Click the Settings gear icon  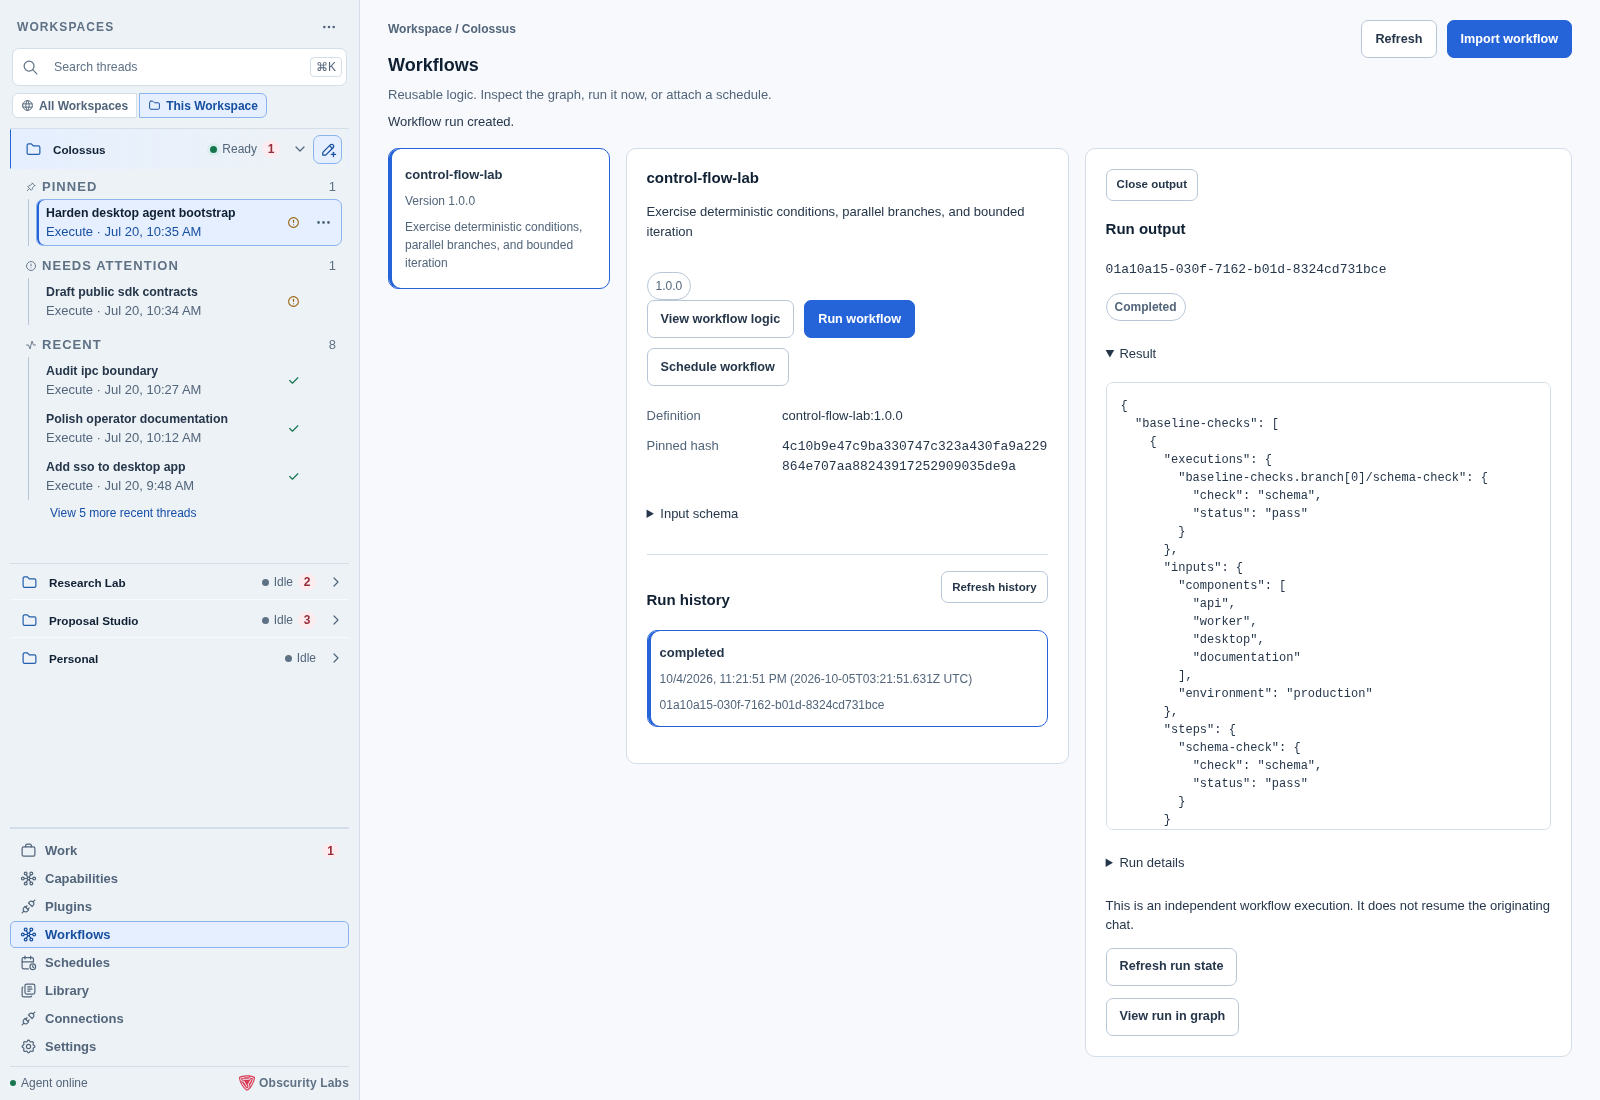(29, 1047)
